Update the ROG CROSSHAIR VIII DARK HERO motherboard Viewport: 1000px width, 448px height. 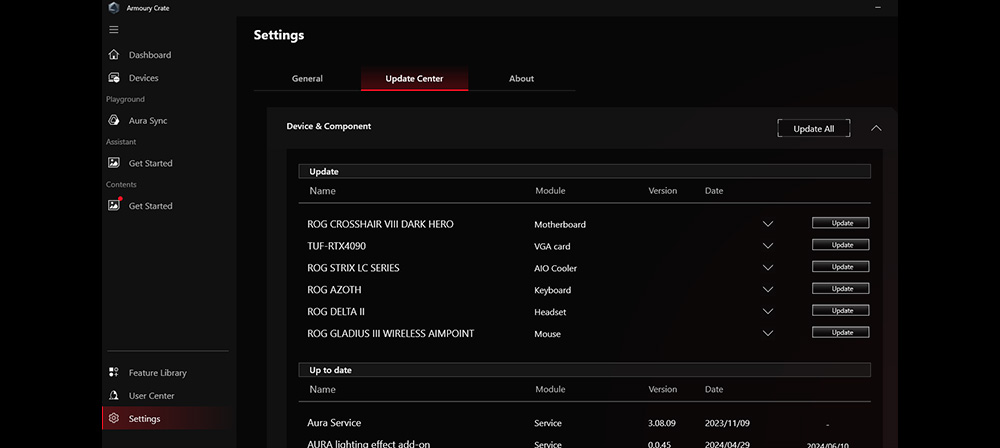coord(841,223)
